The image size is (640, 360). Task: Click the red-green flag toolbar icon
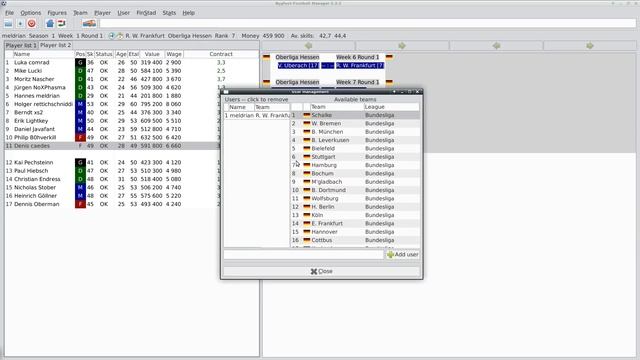(62, 23)
